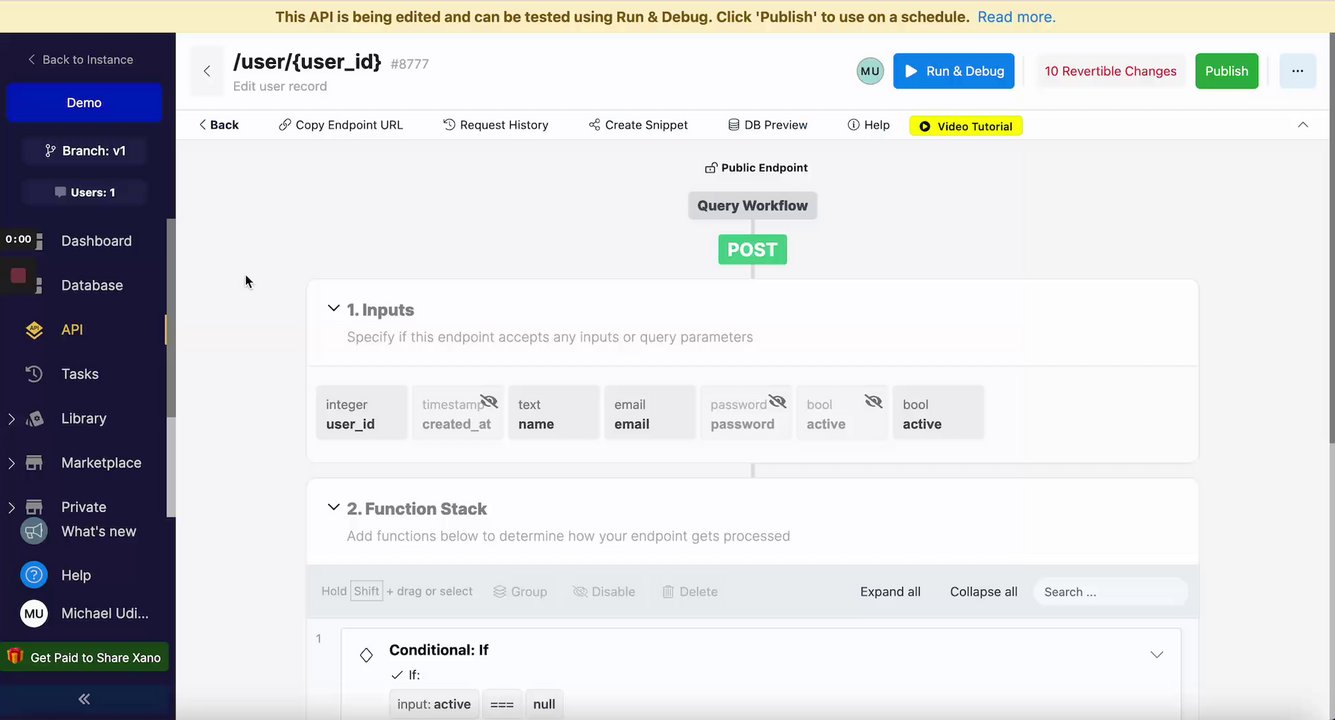Click the What's new megaphone icon
Image resolution: width=1335 pixels, height=720 pixels.
click(x=34, y=531)
